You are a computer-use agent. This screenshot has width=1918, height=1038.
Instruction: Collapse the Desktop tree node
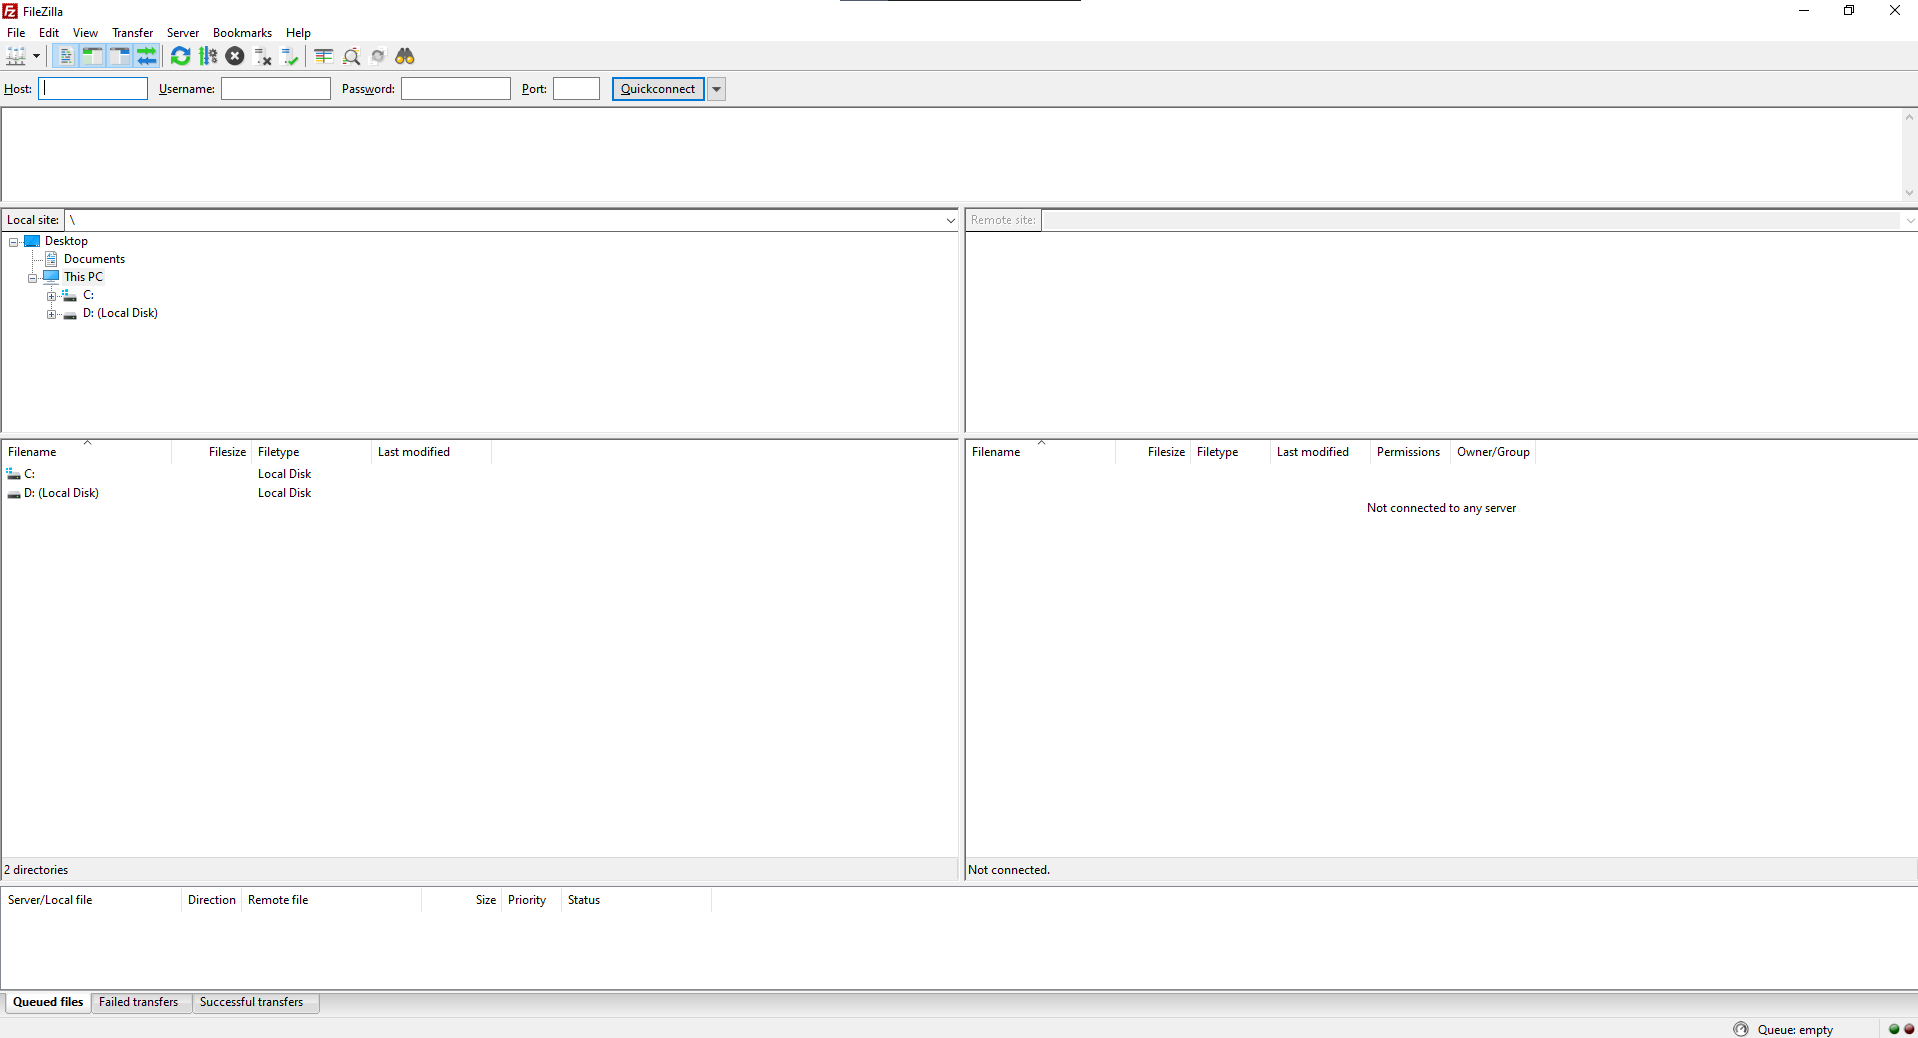click(14, 242)
